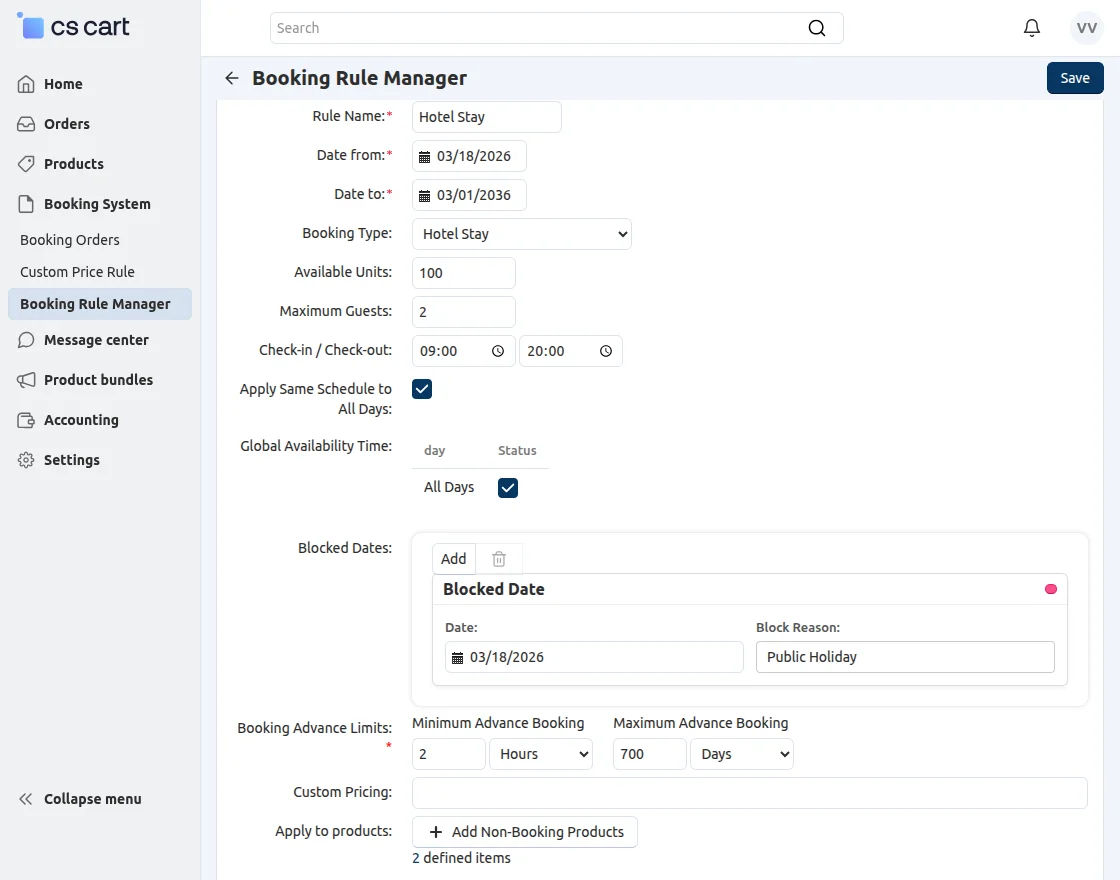Image resolution: width=1120 pixels, height=880 pixels.
Task: Toggle the All Days status checkbox
Action: pos(508,487)
